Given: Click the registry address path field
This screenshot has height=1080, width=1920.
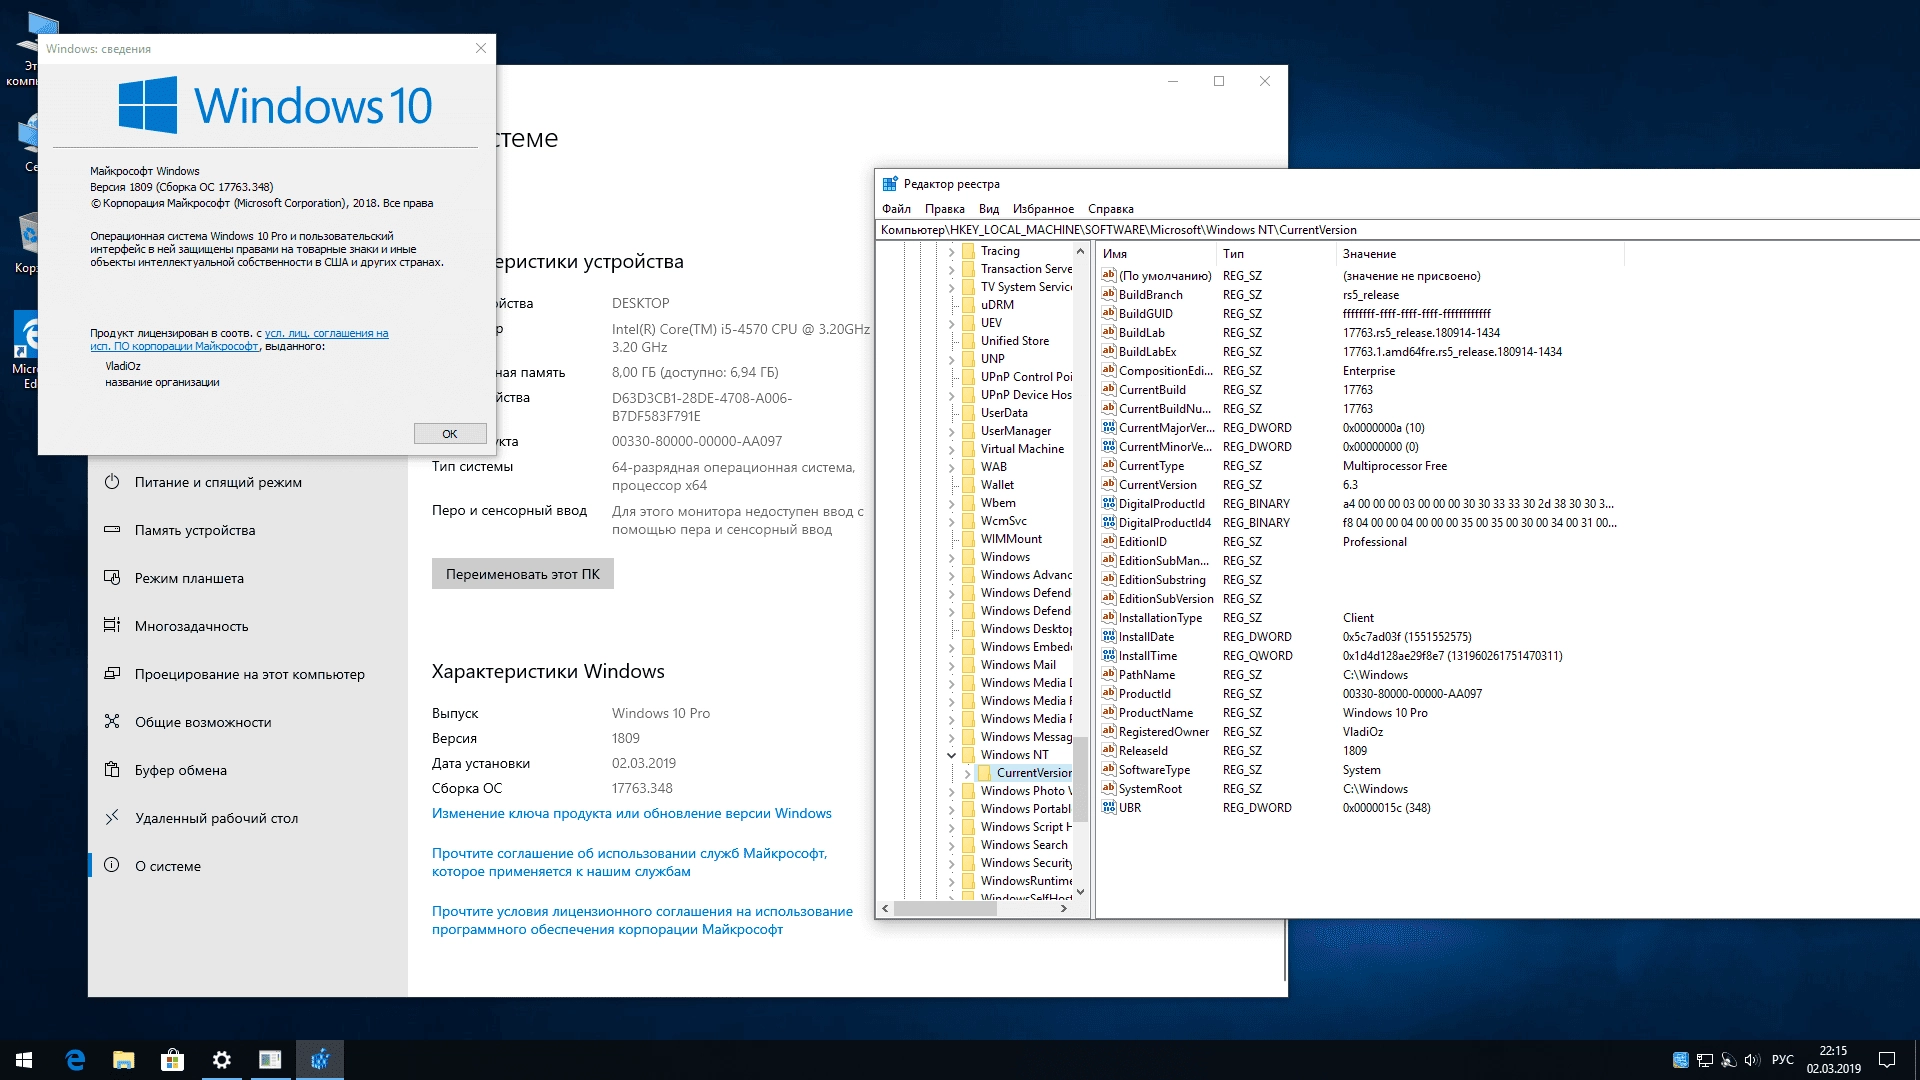Looking at the screenshot, I should coord(1397,230).
